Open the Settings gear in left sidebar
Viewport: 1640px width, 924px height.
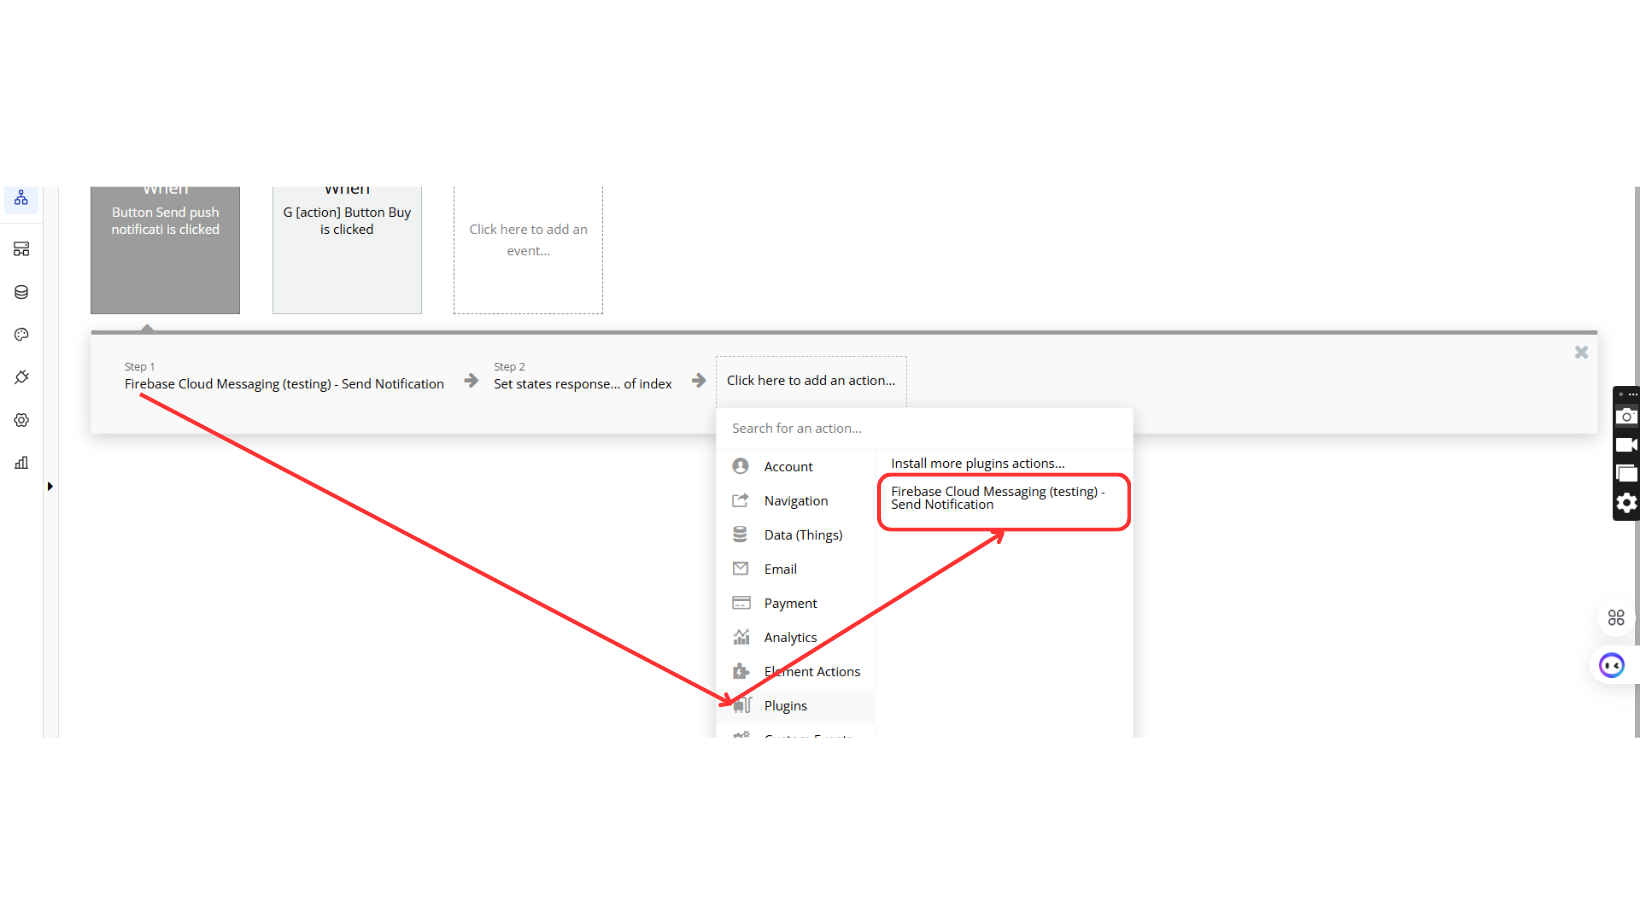pyautogui.click(x=21, y=420)
